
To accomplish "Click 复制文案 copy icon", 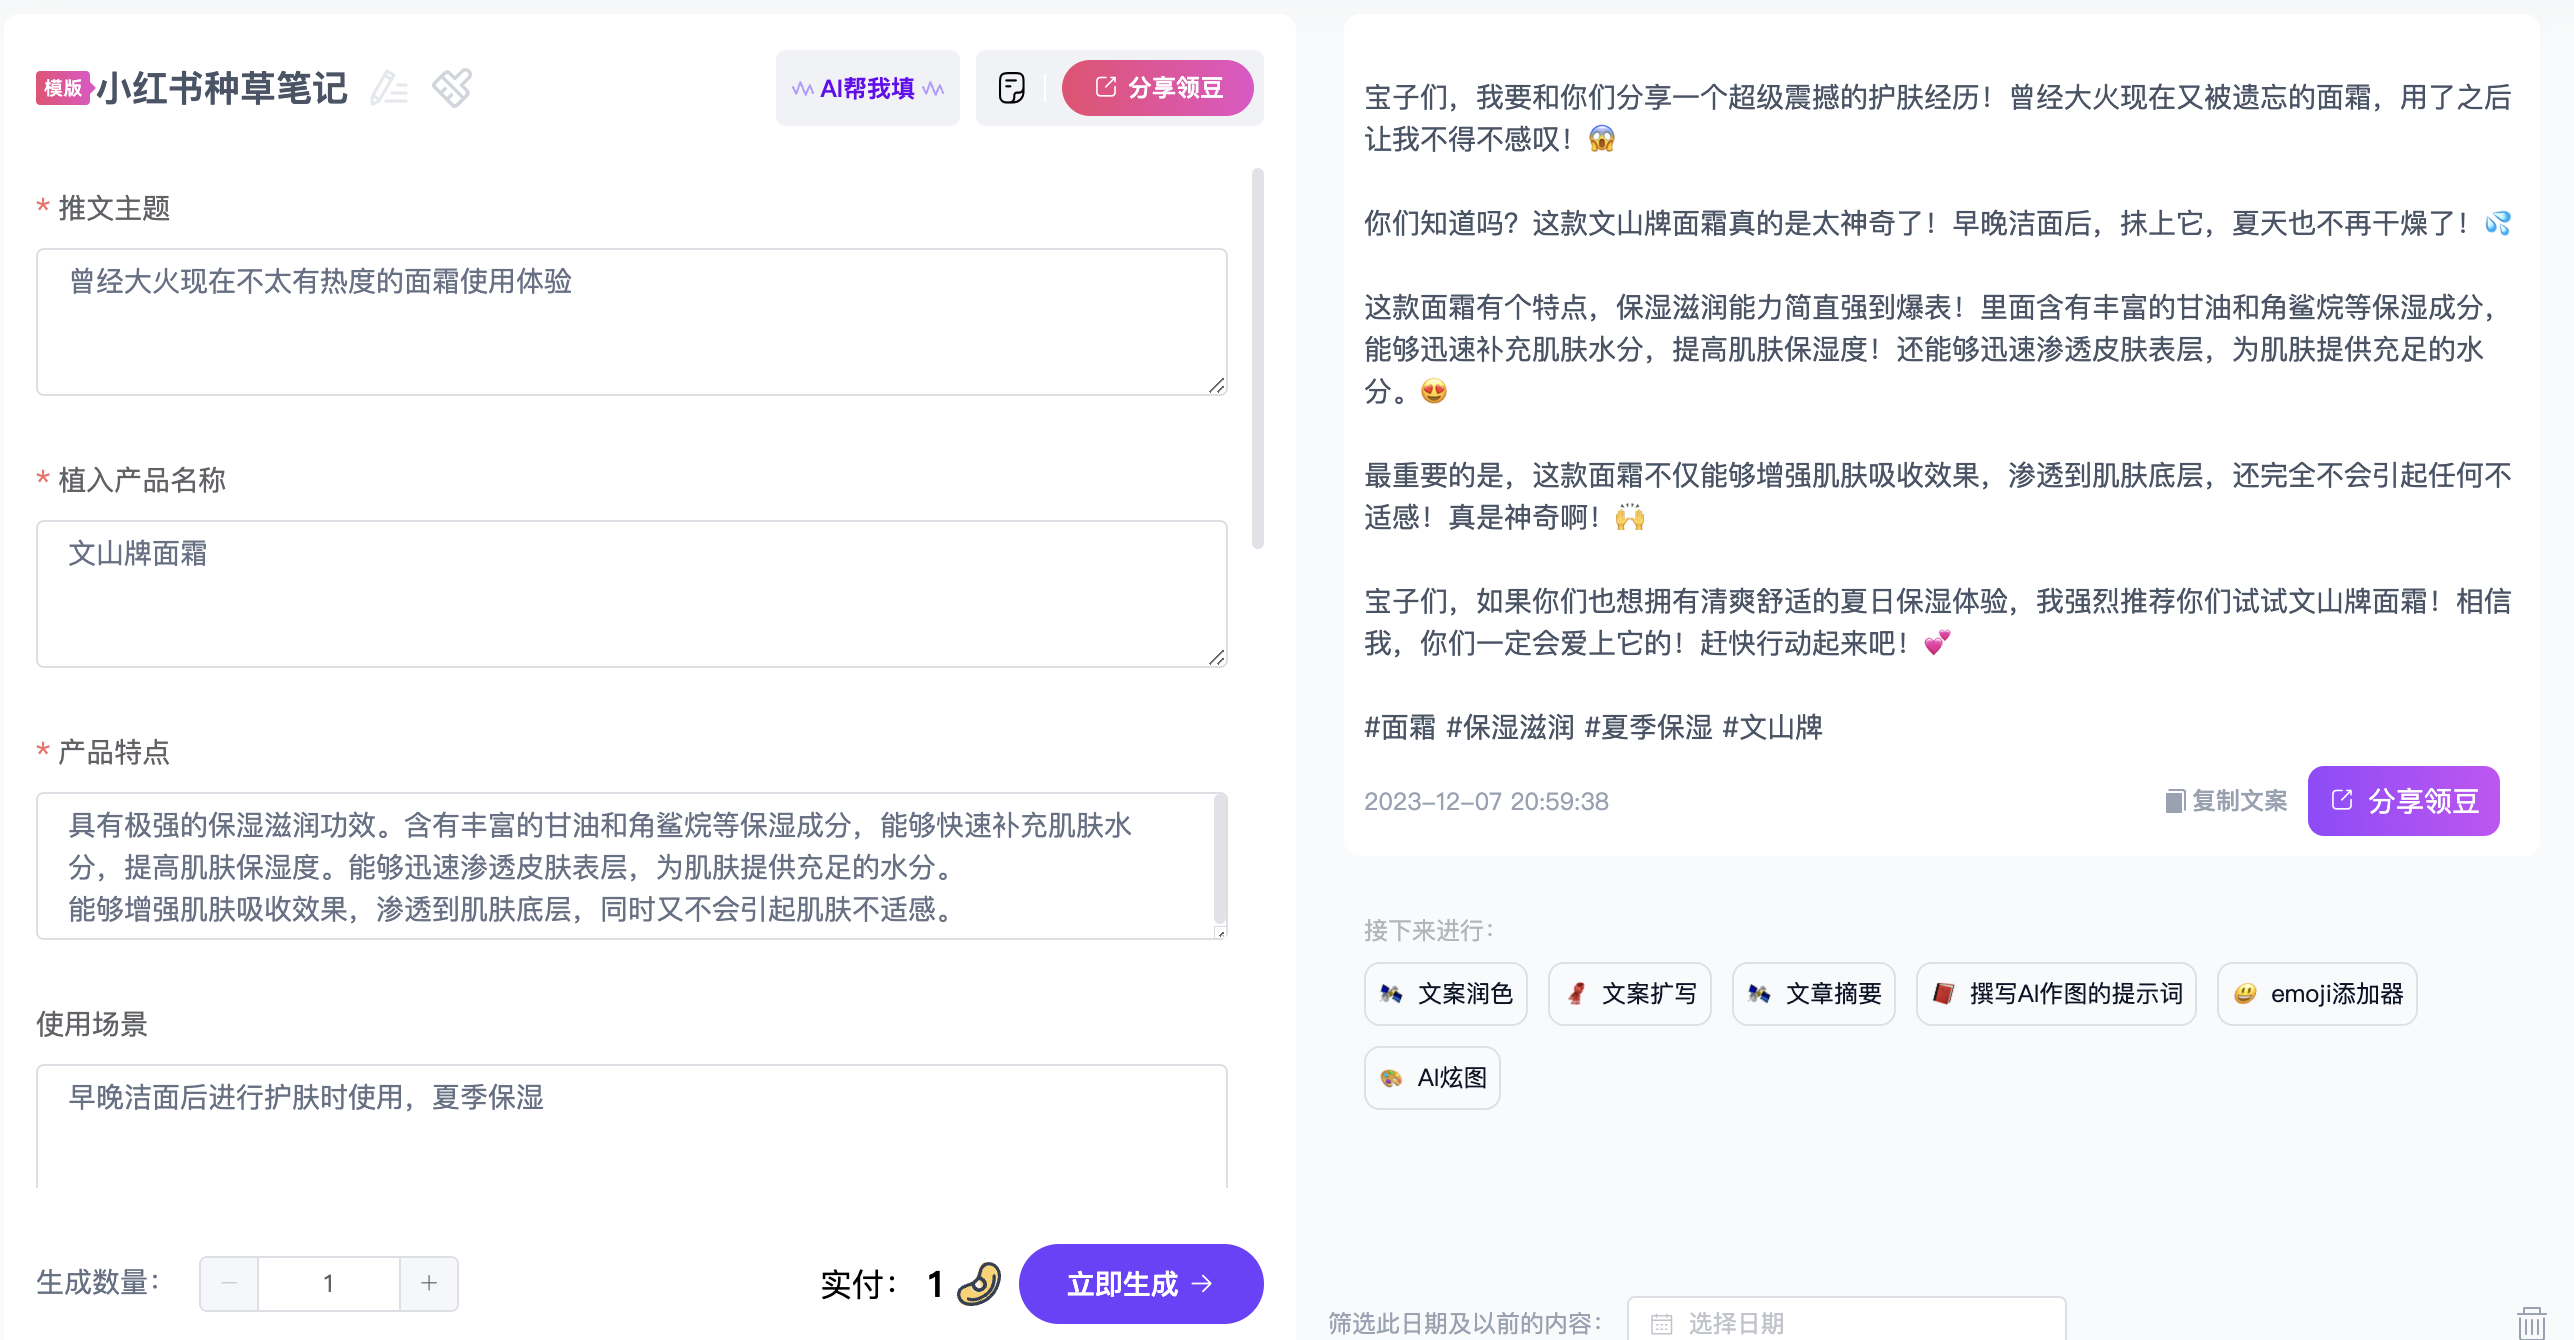I will [2174, 801].
